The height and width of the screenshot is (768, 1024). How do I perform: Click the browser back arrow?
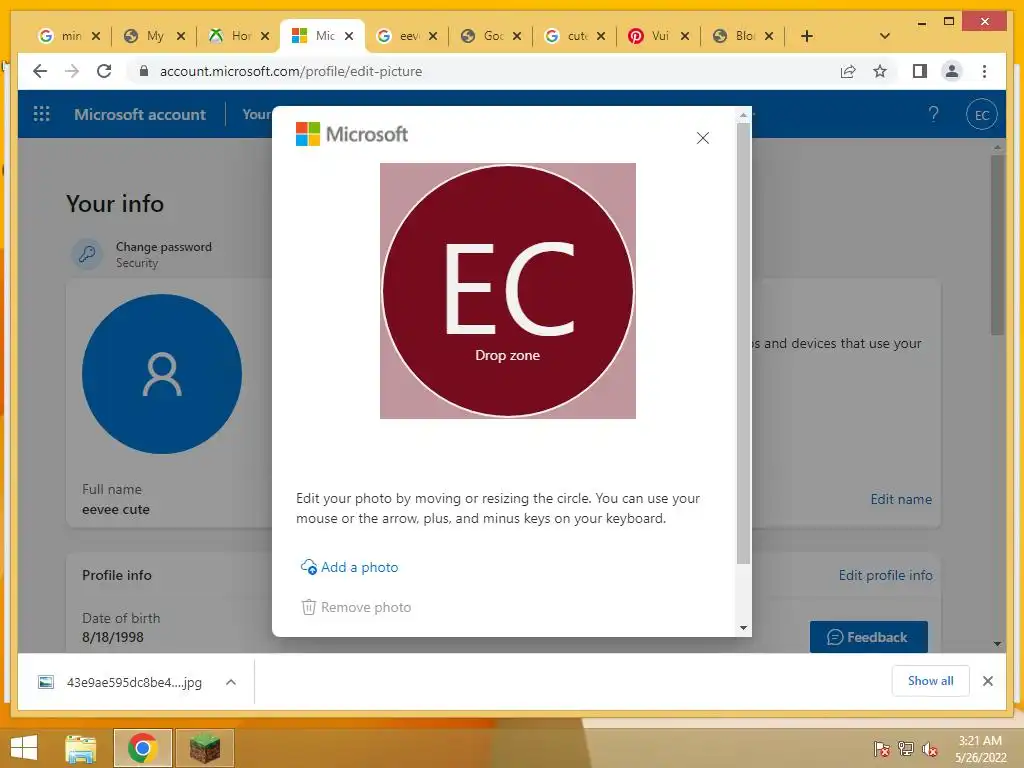coord(40,71)
